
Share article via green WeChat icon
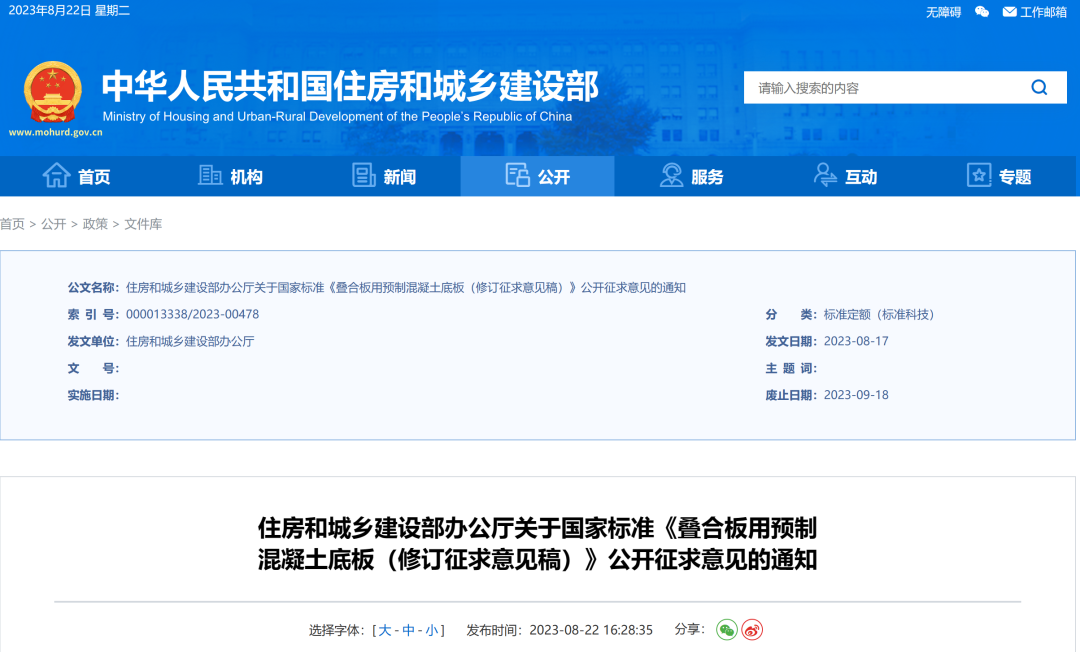point(727,630)
